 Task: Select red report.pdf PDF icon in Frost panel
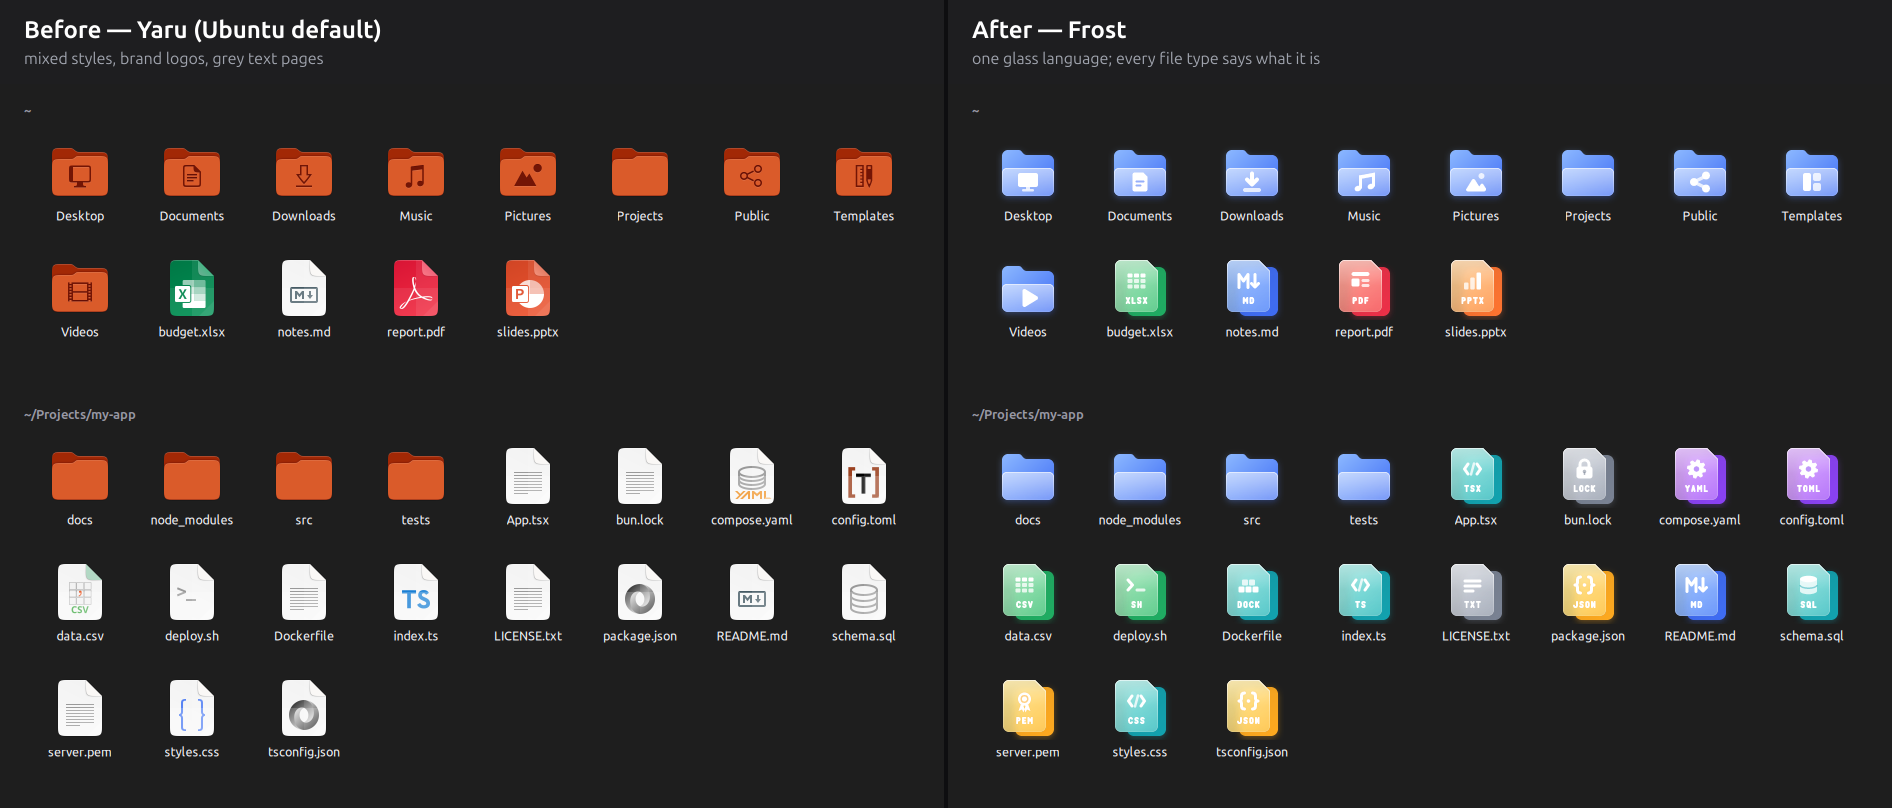1364,288
